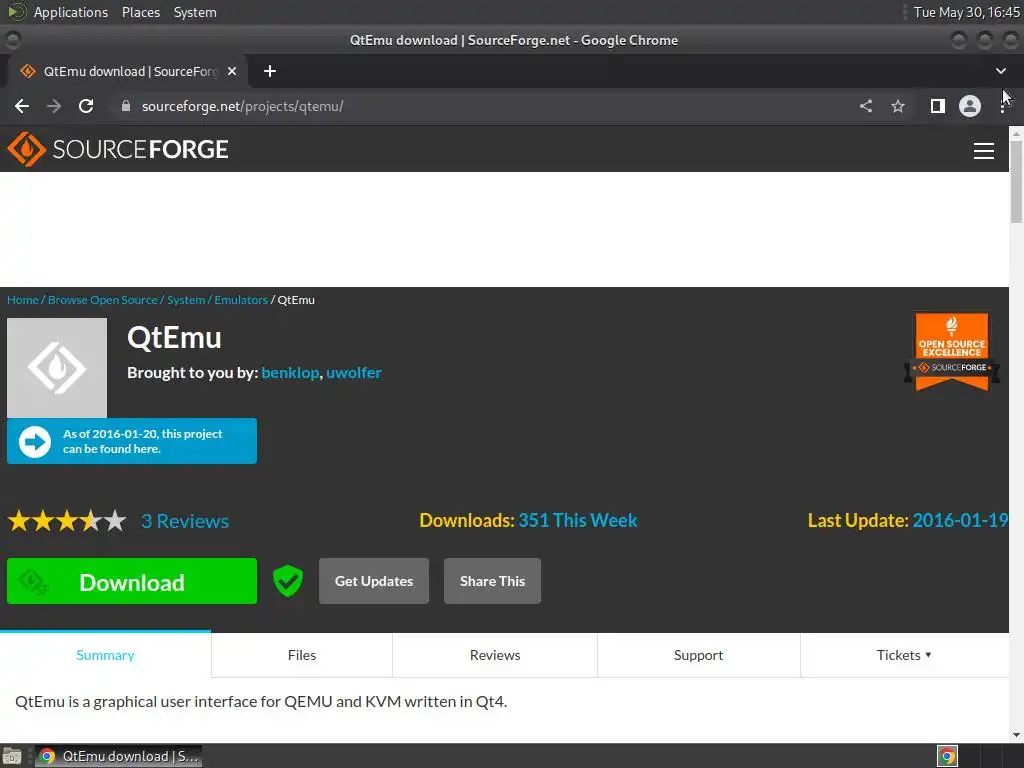The height and width of the screenshot is (768, 1024).
Task: Click the Get Updates button
Action: (x=374, y=581)
